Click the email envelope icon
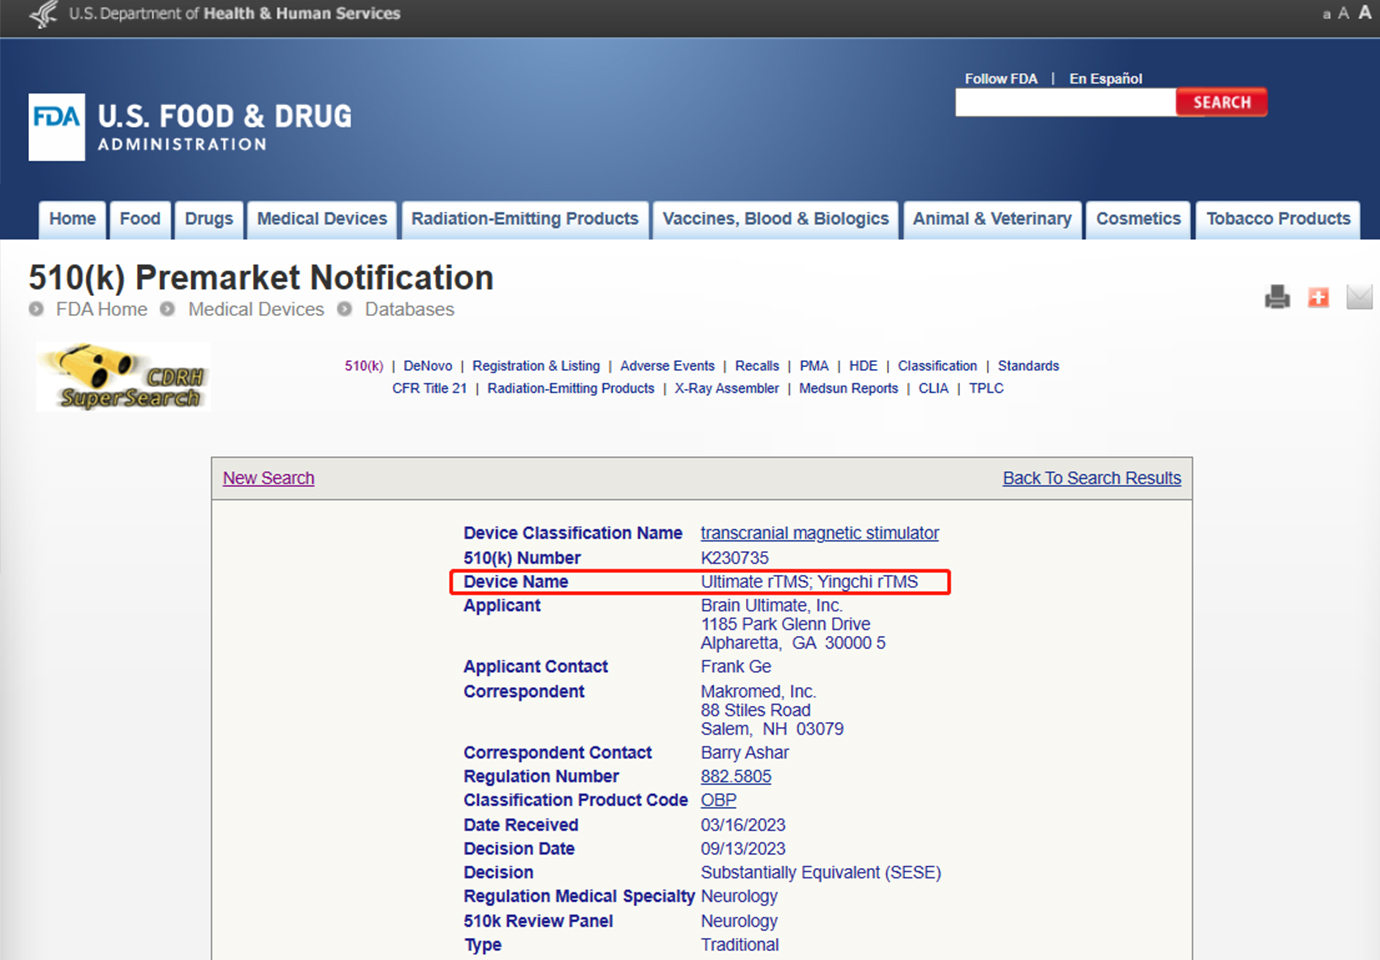 (x=1359, y=297)
